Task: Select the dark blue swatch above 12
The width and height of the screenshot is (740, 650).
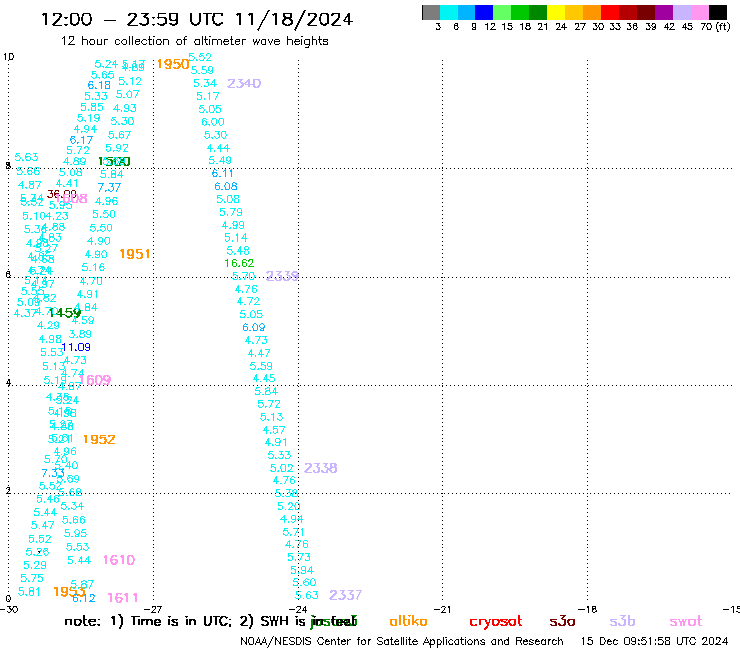Action: pyautogui.click(x=484, y=12)
